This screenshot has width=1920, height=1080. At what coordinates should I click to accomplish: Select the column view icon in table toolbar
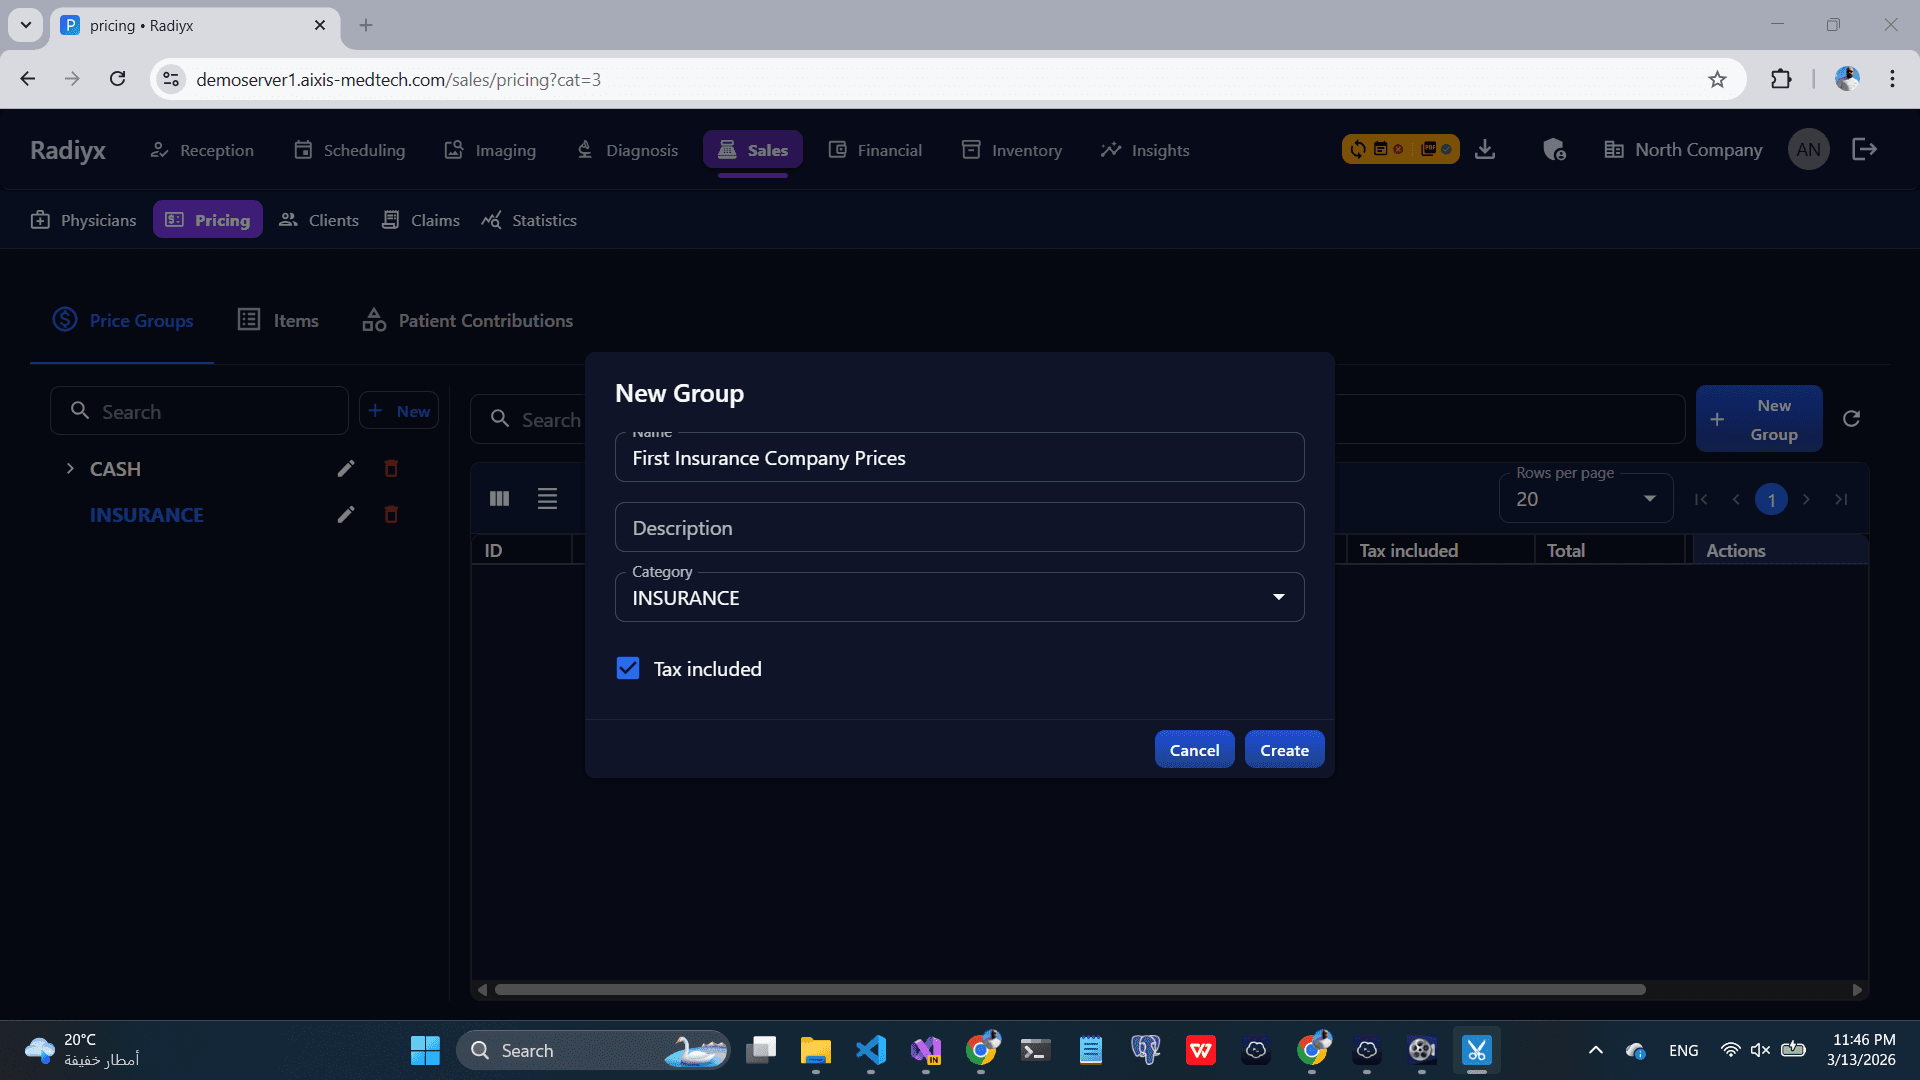pos(499,499)
